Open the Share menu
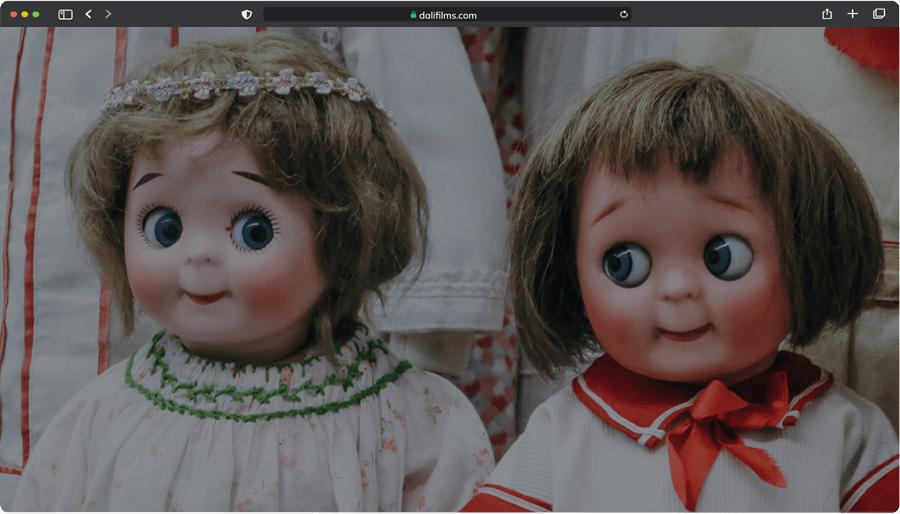The height and width of the screenshot is (514, 900). tap(827, 14)
